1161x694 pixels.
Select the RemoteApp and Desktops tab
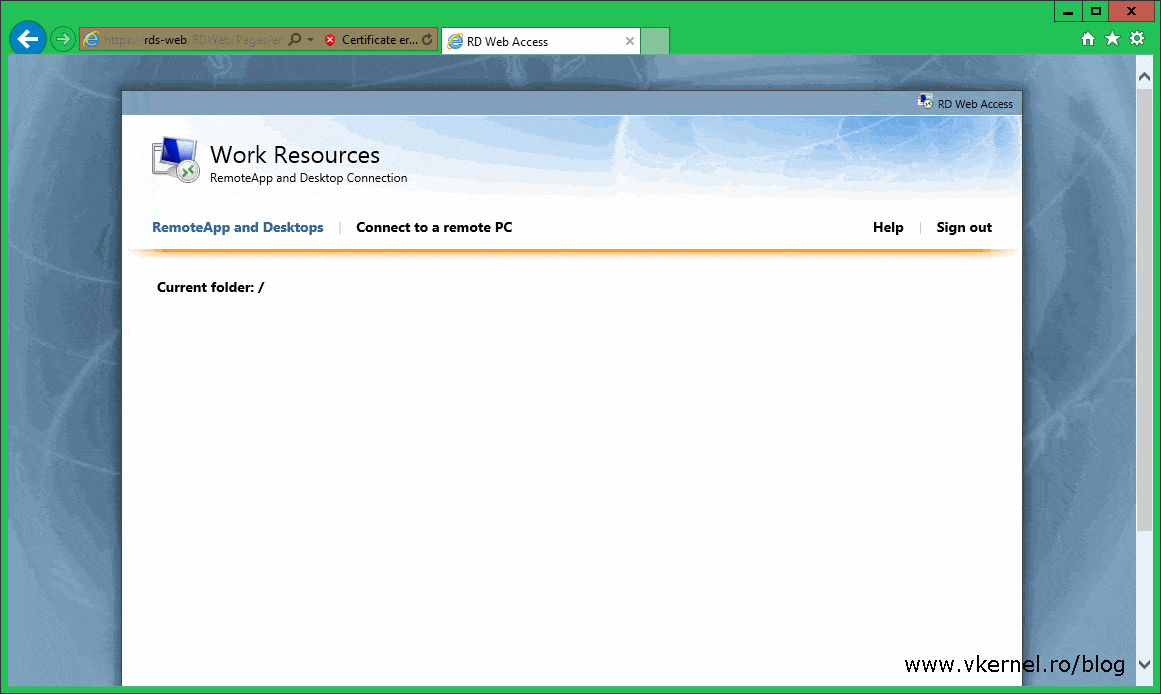tap(237, 227)
